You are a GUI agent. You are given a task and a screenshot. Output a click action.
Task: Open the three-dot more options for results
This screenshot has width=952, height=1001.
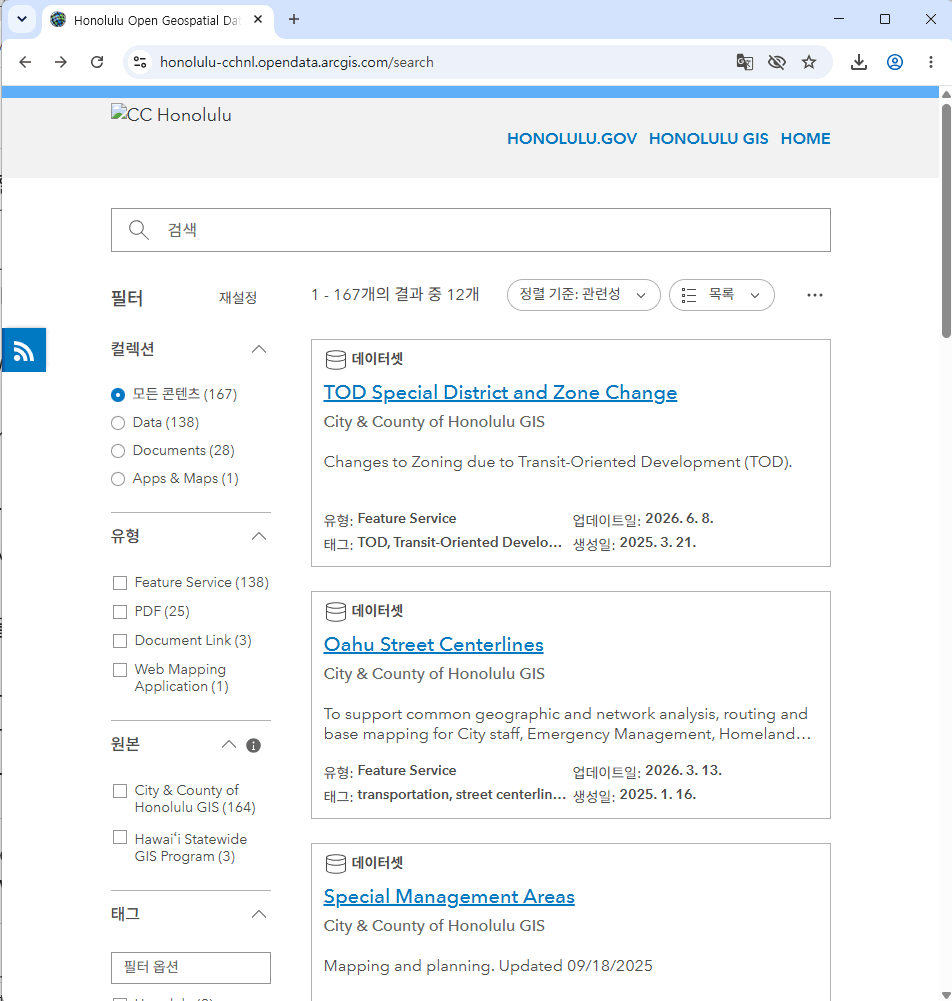pos(814,295)
